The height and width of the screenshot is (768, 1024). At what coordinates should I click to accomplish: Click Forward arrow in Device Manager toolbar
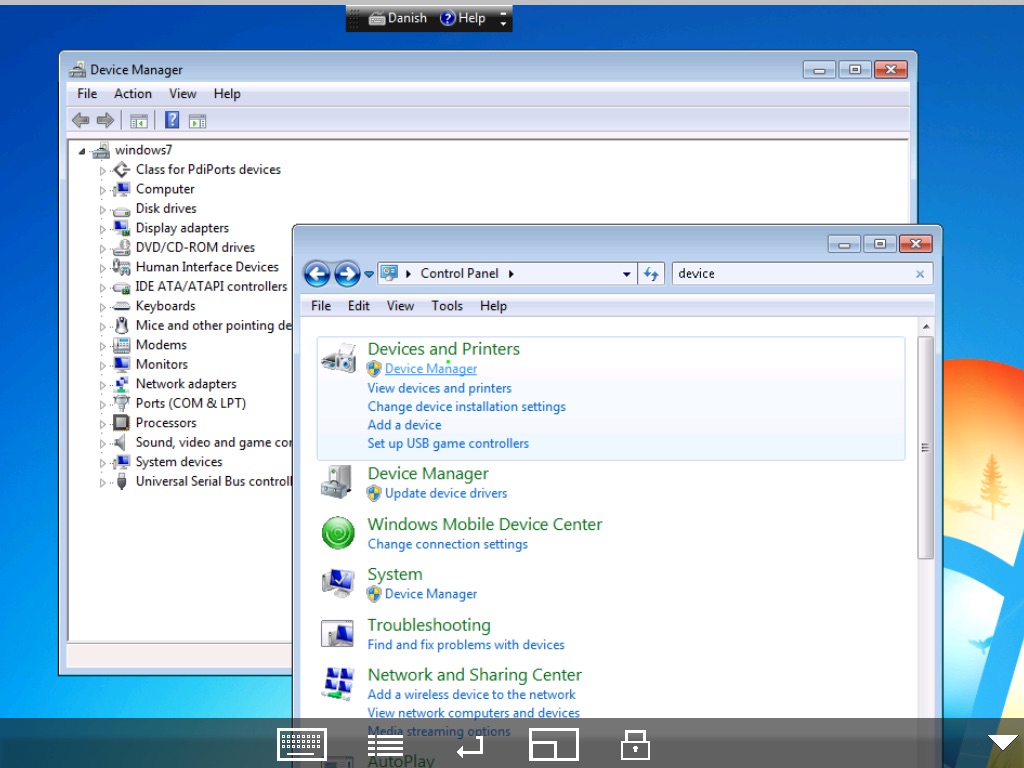(x=105, y=120)
